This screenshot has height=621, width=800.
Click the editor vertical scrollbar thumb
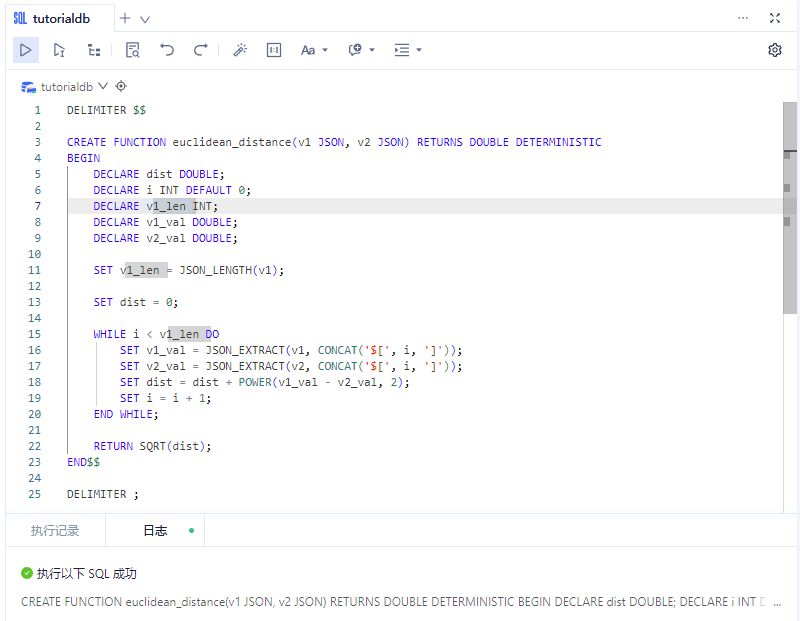tap(790, 208)
